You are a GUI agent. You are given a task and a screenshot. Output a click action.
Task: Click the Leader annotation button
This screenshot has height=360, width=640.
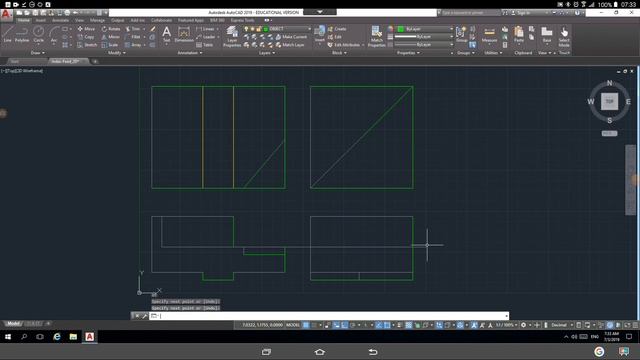207,37
